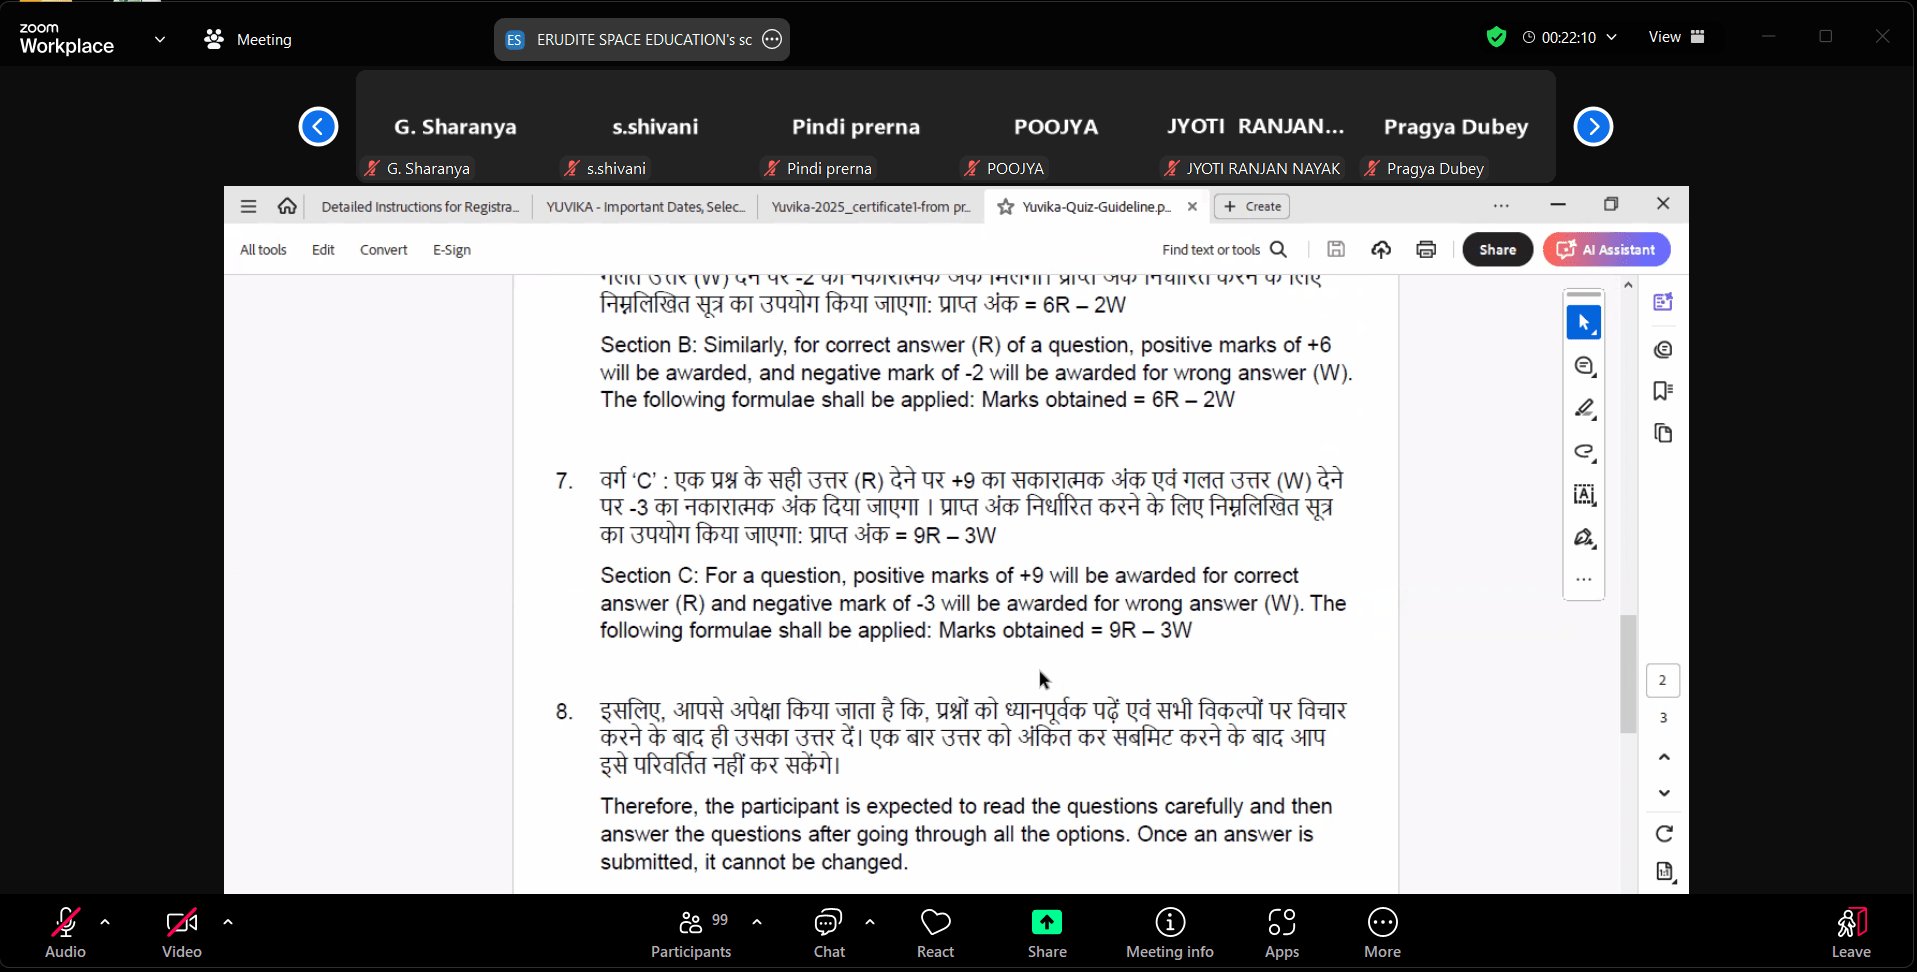Show previous participants with left arrow
Screen dimensions: 1917x972
coord(318,127)
